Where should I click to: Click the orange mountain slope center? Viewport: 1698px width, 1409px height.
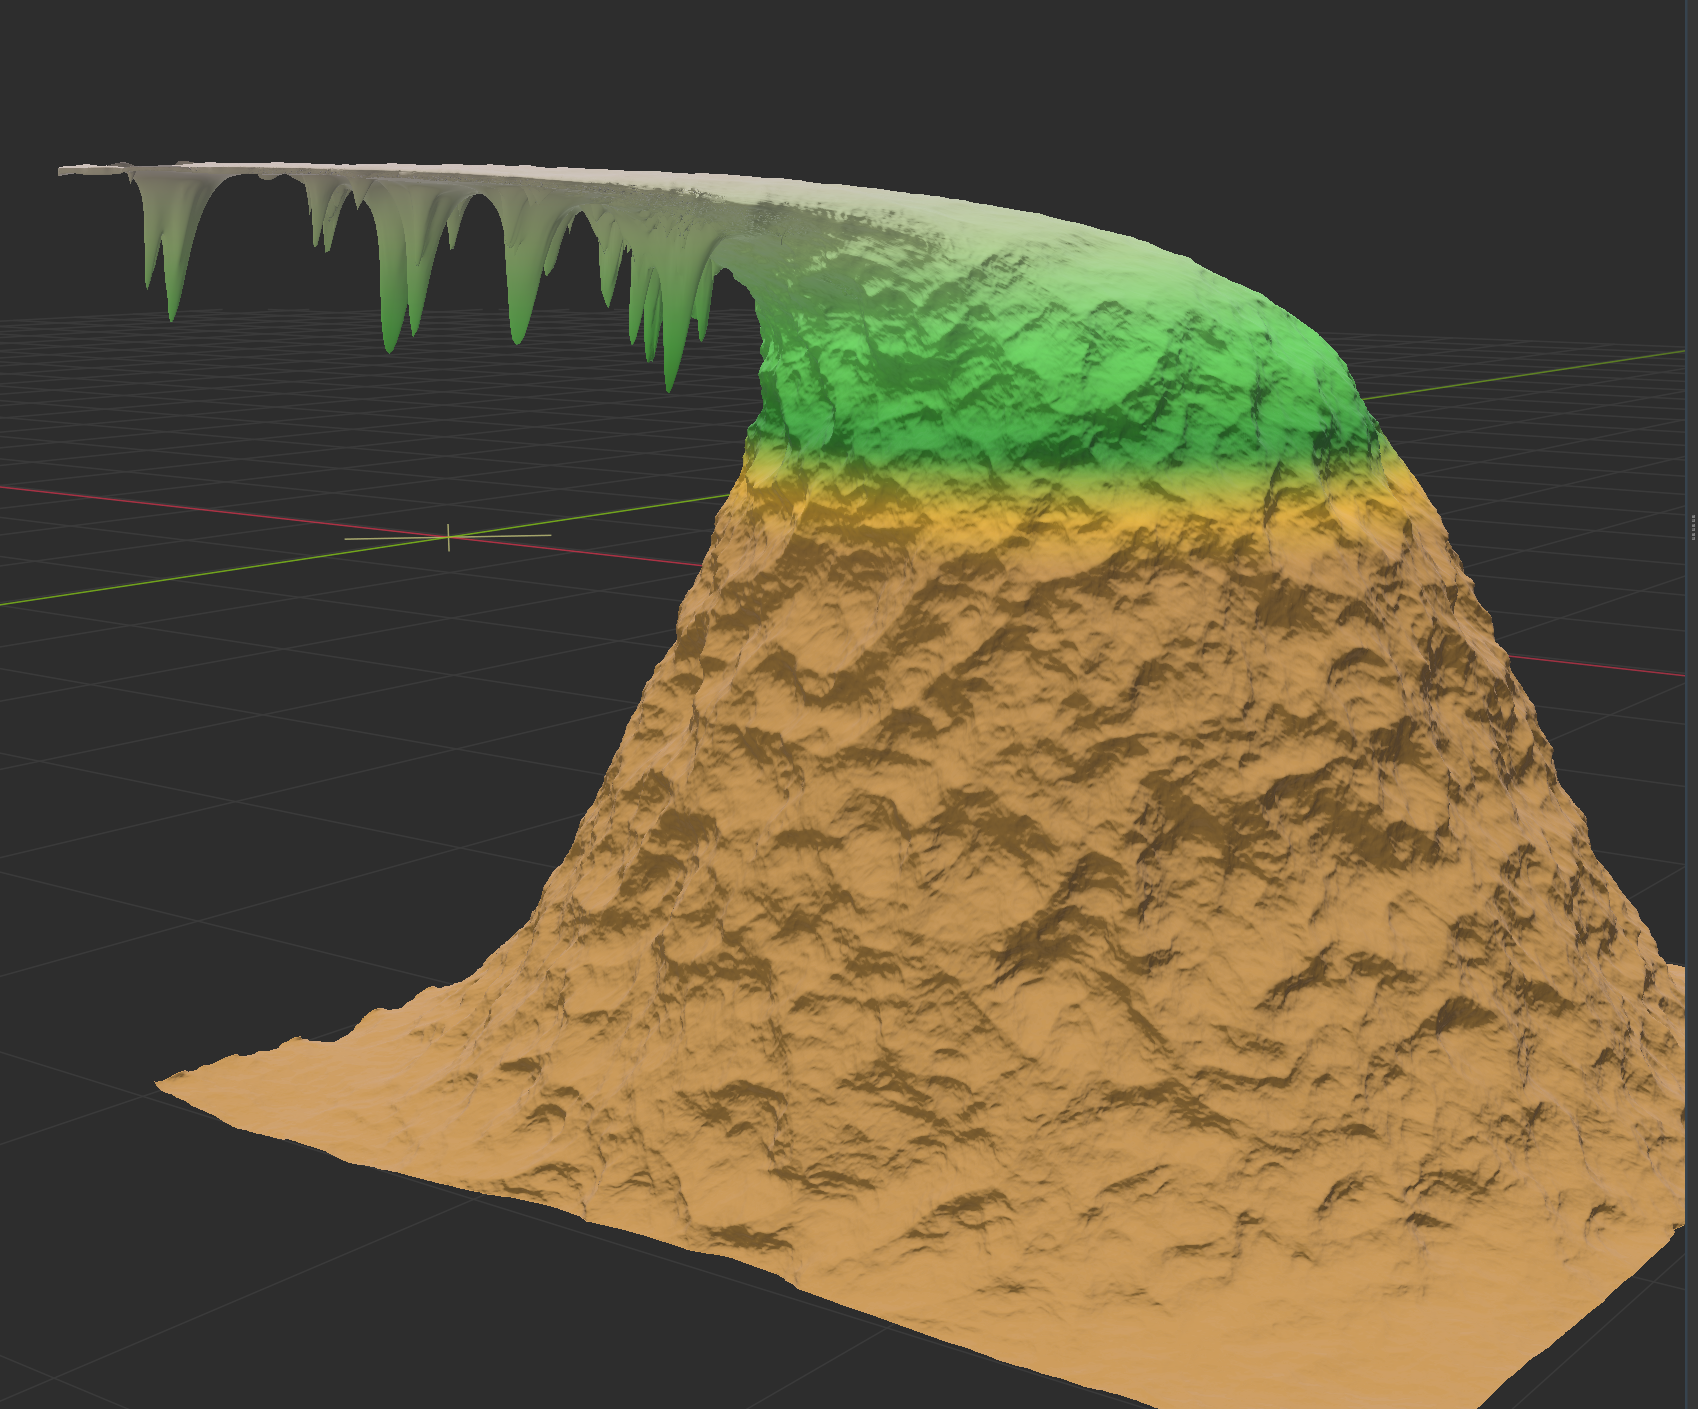pyautogui.click(x=1050, y=850)
